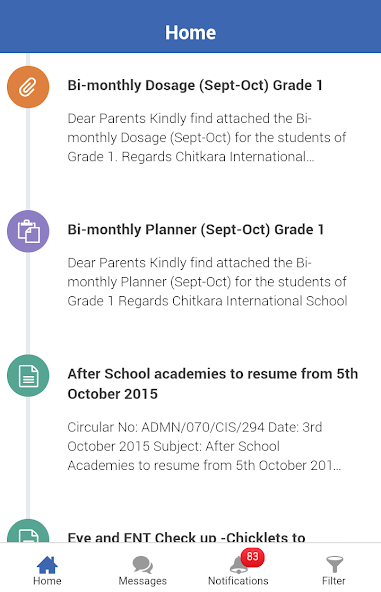381x592 pixels.
Task: Read the Dosage post description text
Action: point(207,137)
